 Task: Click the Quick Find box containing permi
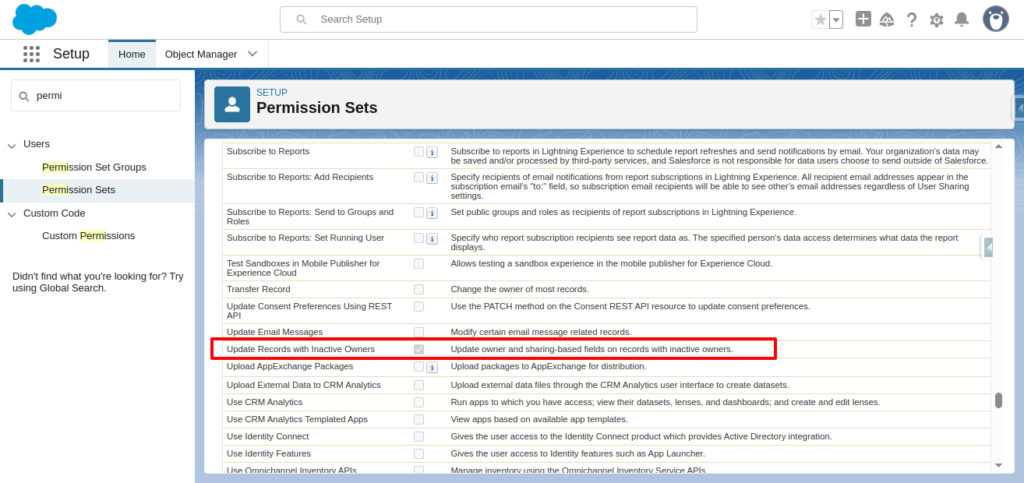[x=96, y=96]
